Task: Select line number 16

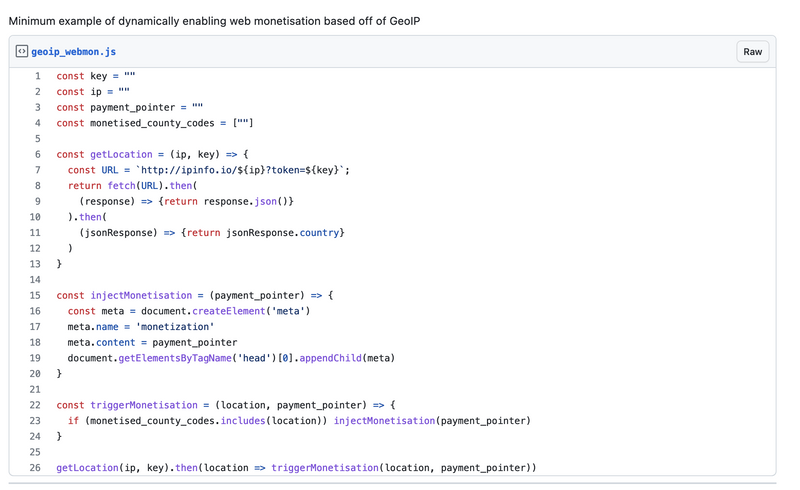Action: point(35,311)
